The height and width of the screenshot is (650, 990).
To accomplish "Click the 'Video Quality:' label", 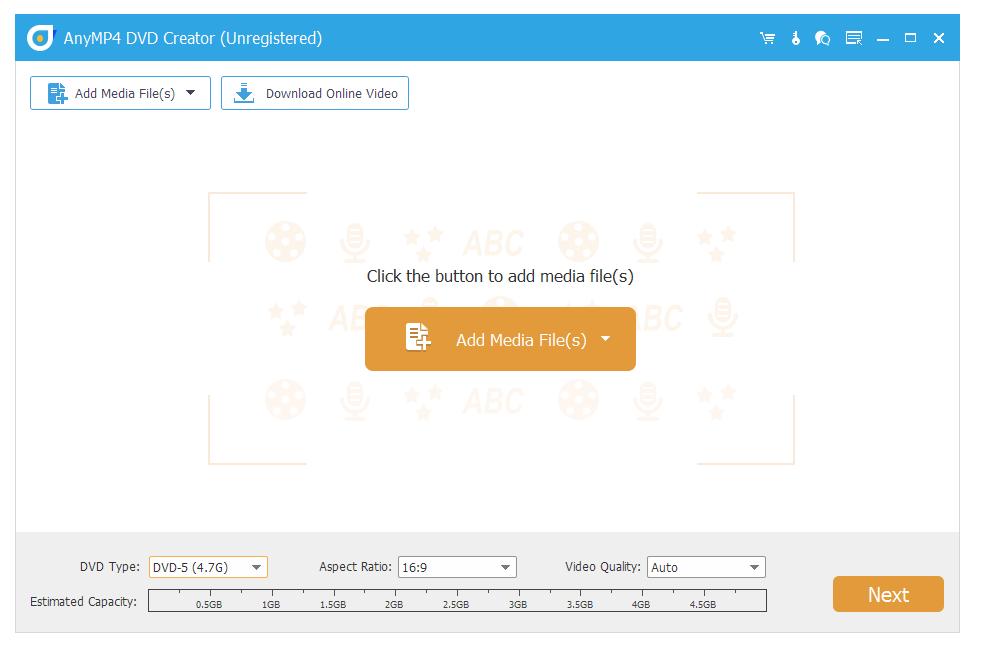I will click(x=602, y=567).
